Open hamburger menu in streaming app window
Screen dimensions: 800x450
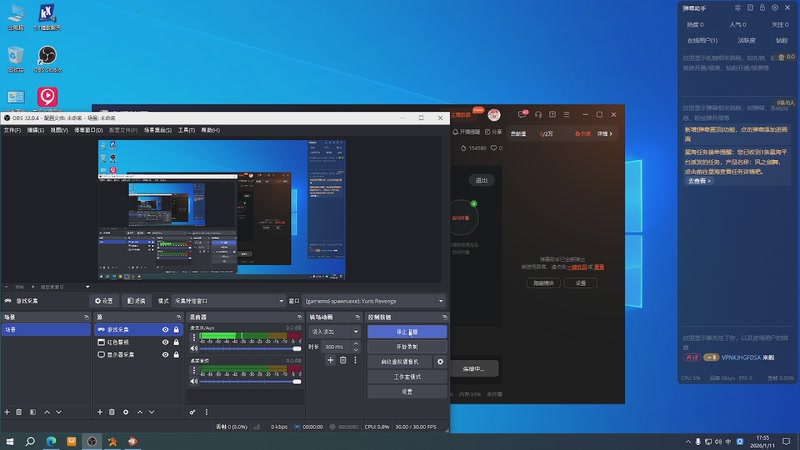[567, 115]
